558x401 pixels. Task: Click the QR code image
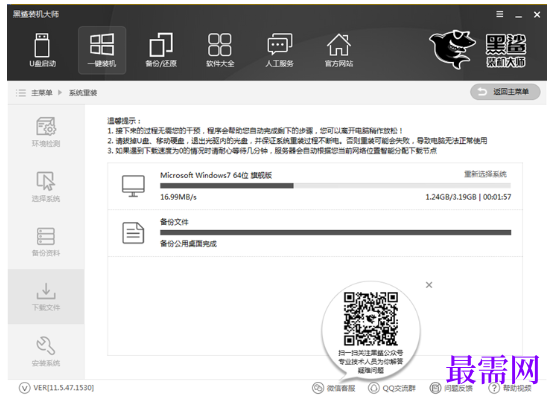pyautogui.click(x=370, y=318)
